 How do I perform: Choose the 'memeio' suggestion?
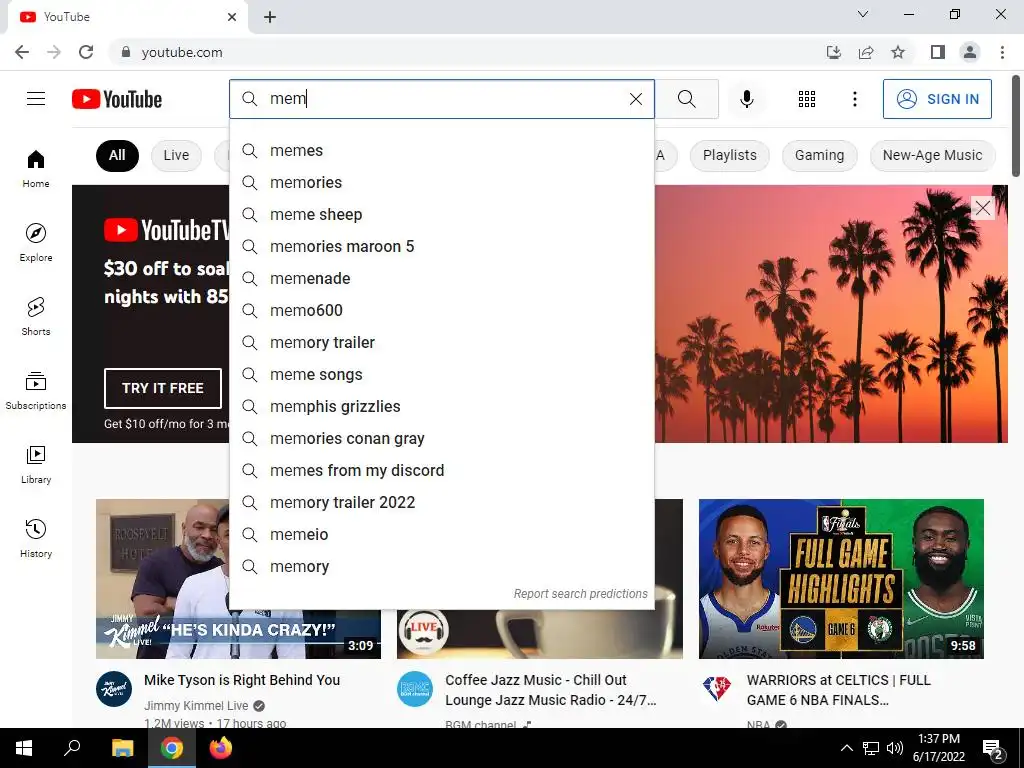click(x=441, y=534)
